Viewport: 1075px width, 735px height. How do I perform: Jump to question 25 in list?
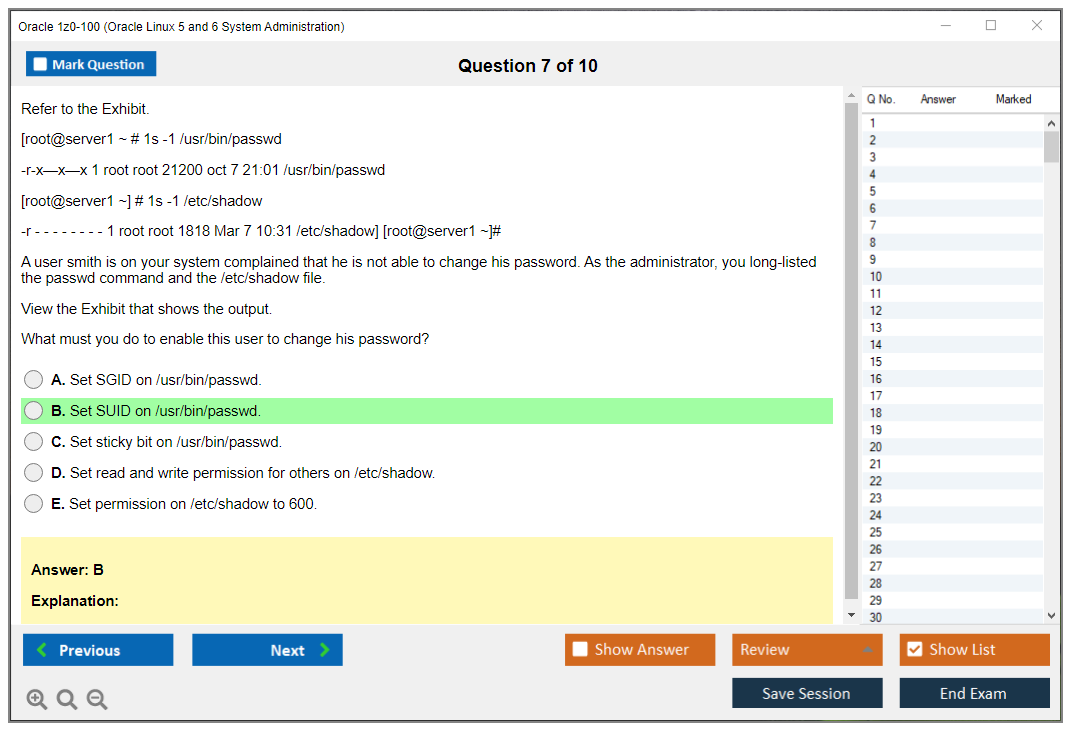(x=876, y=532)
